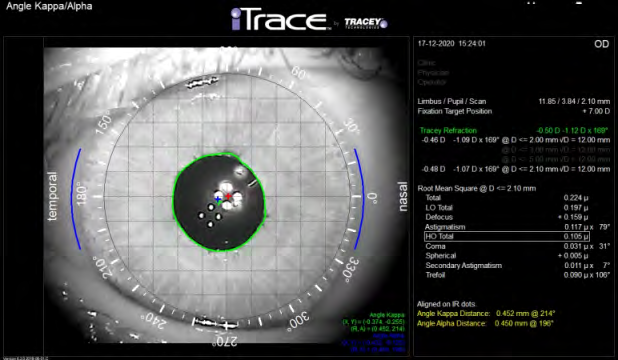This screenshot has height=360, width=618.
Task: Click the 'nasal' side label
Action: (x=402, y=196)
